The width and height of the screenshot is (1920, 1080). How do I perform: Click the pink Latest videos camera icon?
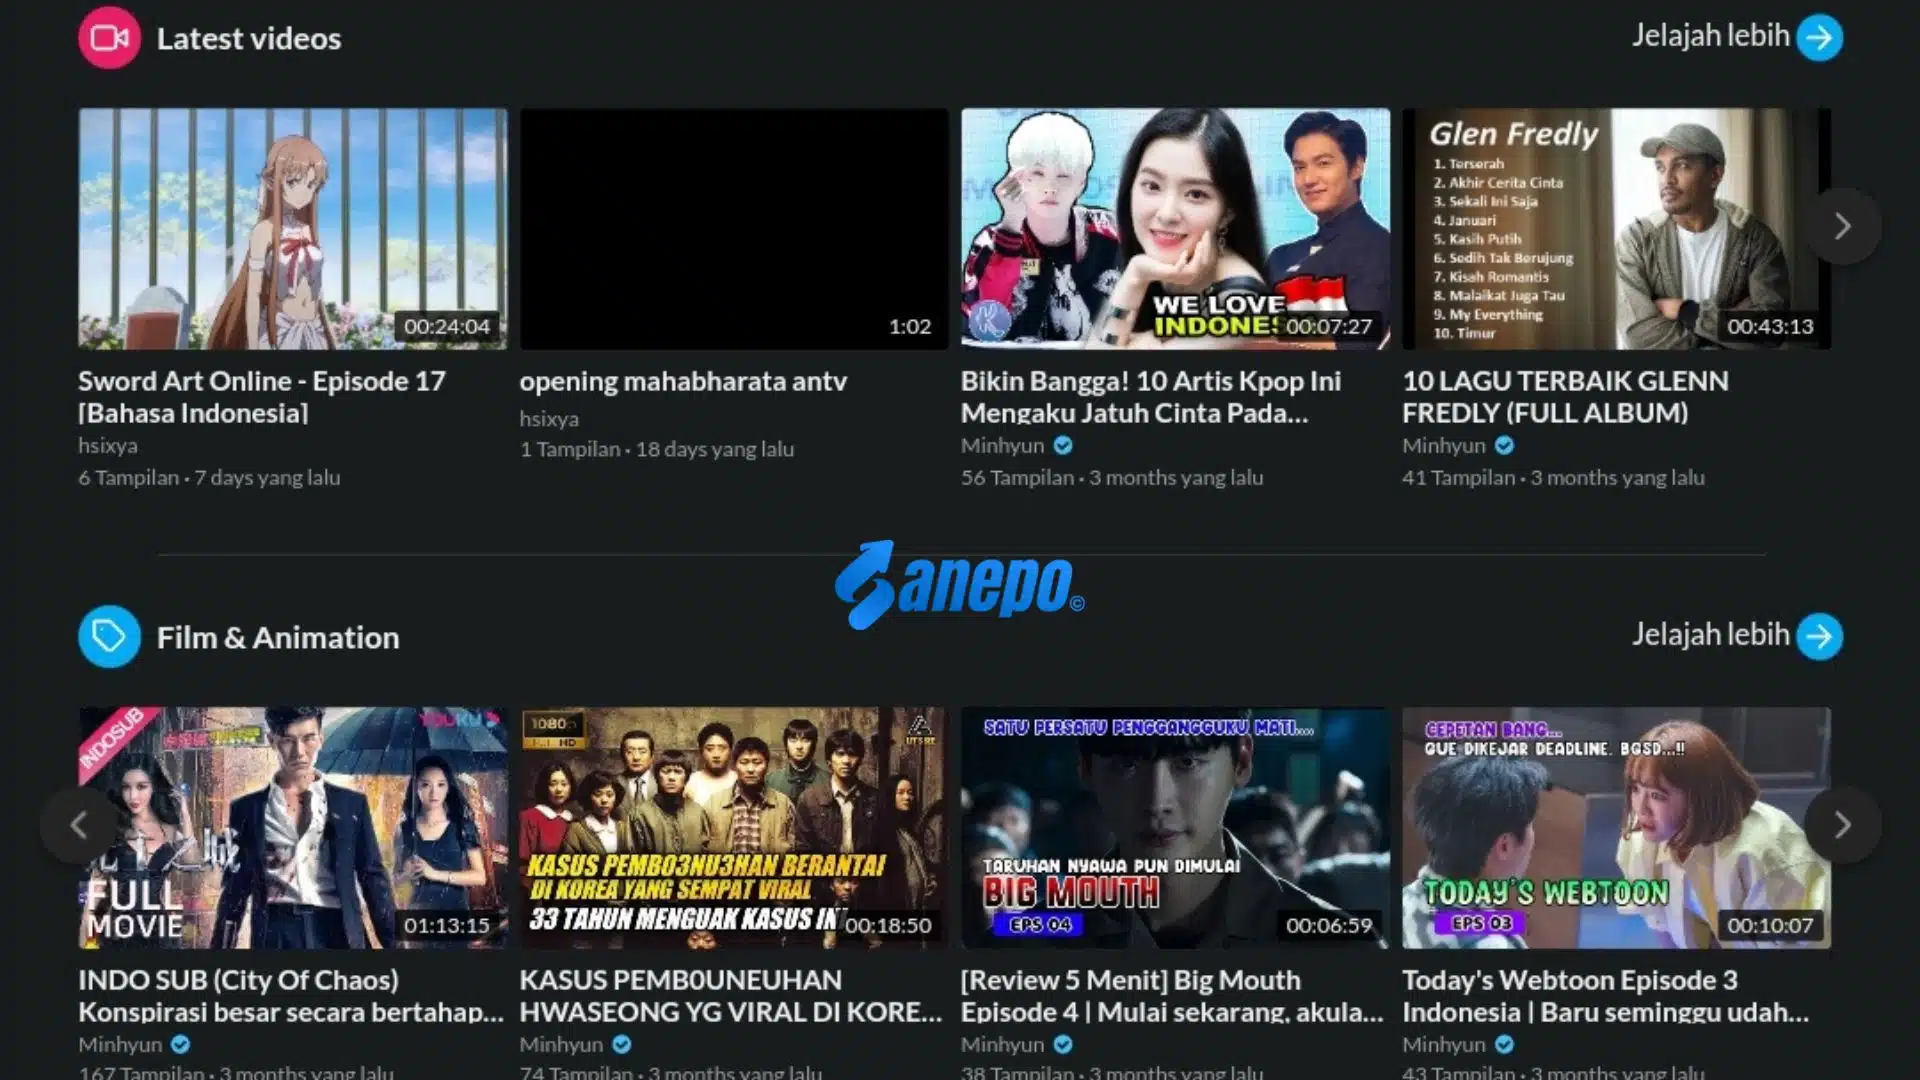pyautogui.click(x=109, y=38)
